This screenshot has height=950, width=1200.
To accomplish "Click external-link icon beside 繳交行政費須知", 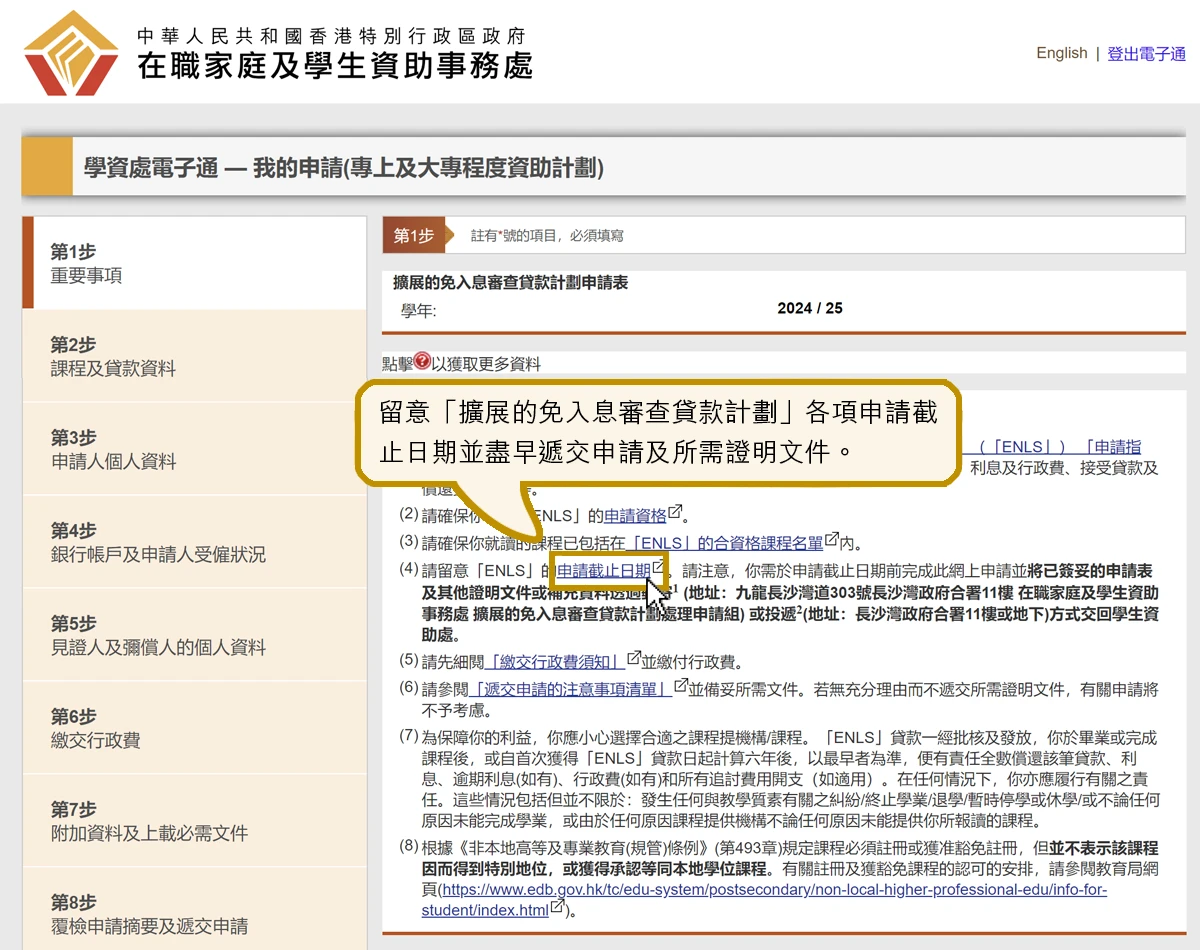I will [633, 660].
